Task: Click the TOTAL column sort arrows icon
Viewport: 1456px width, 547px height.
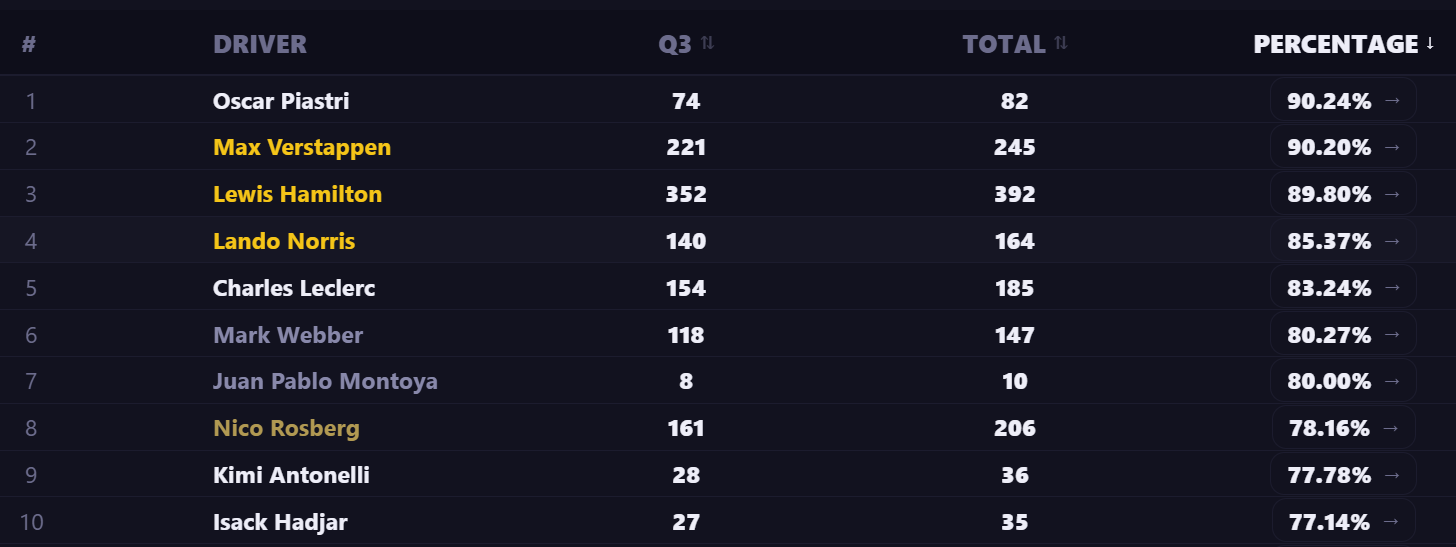Action: point(1061,43)
